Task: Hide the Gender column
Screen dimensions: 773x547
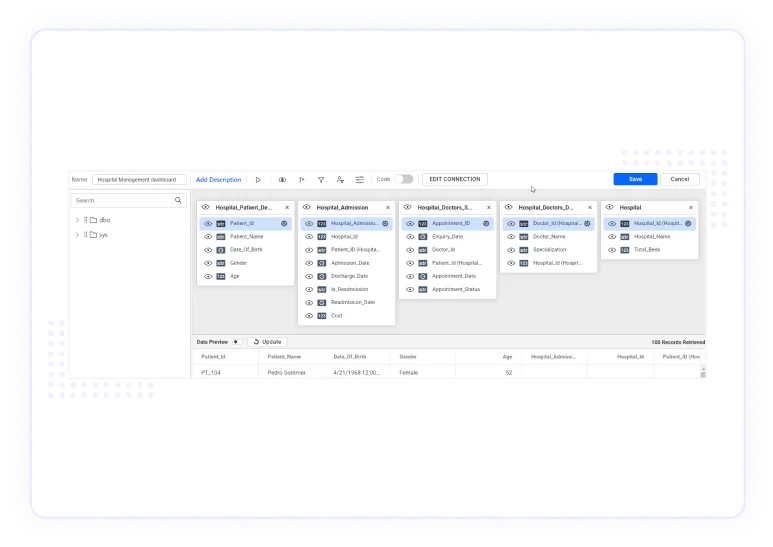Action: [x=208, y=263]
